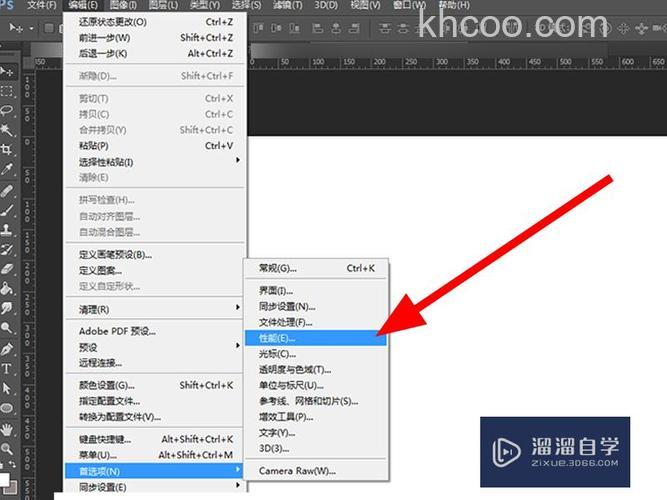Screen dimensions: 667x500
Task: Select the Horizontal Type tool
Action: coord(7,369)
